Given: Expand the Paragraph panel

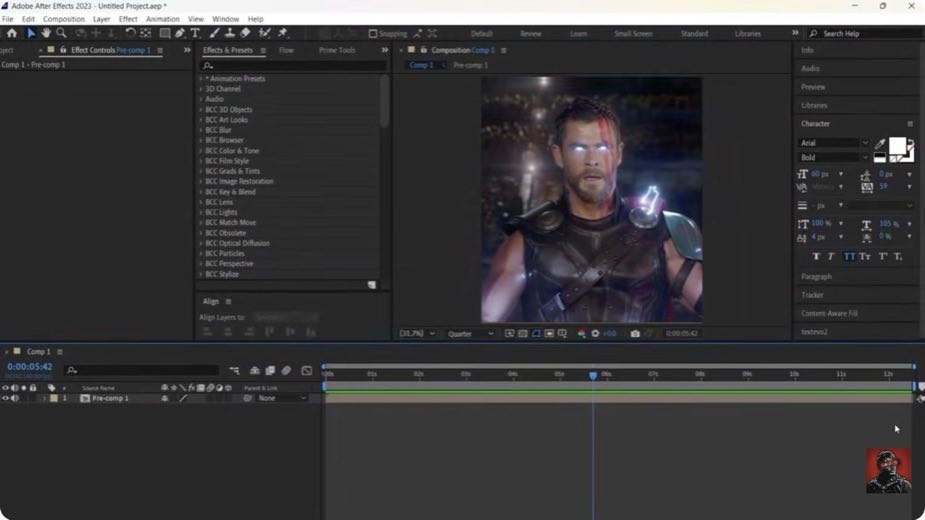Looking at the screenshot, I should pyautogui.click(x=816, y=277).
